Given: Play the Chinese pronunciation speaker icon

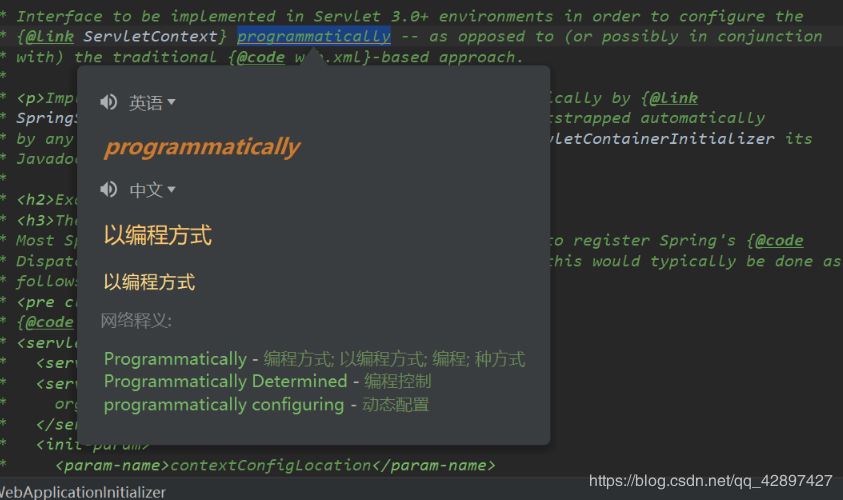Looking at the screenshot, I should 109,189.
